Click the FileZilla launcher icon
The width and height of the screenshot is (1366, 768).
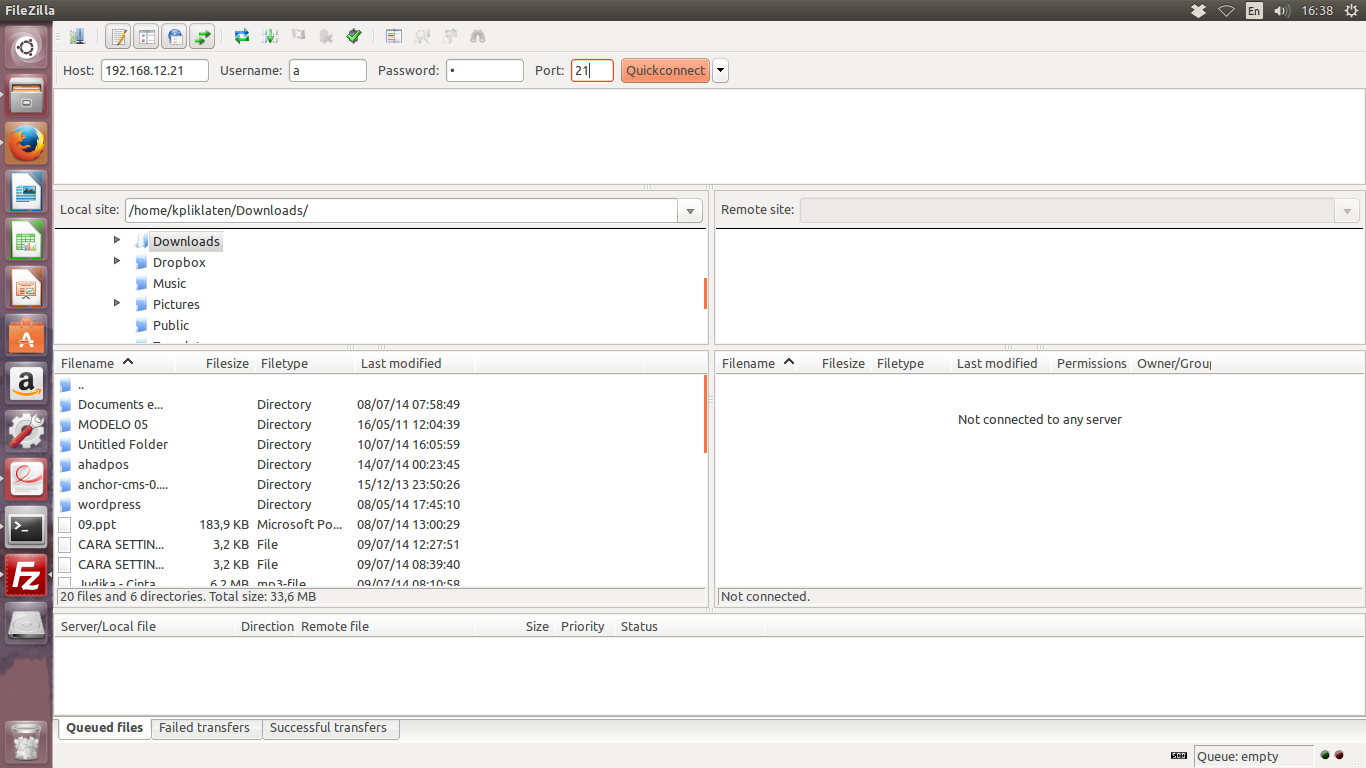[26, 576]
